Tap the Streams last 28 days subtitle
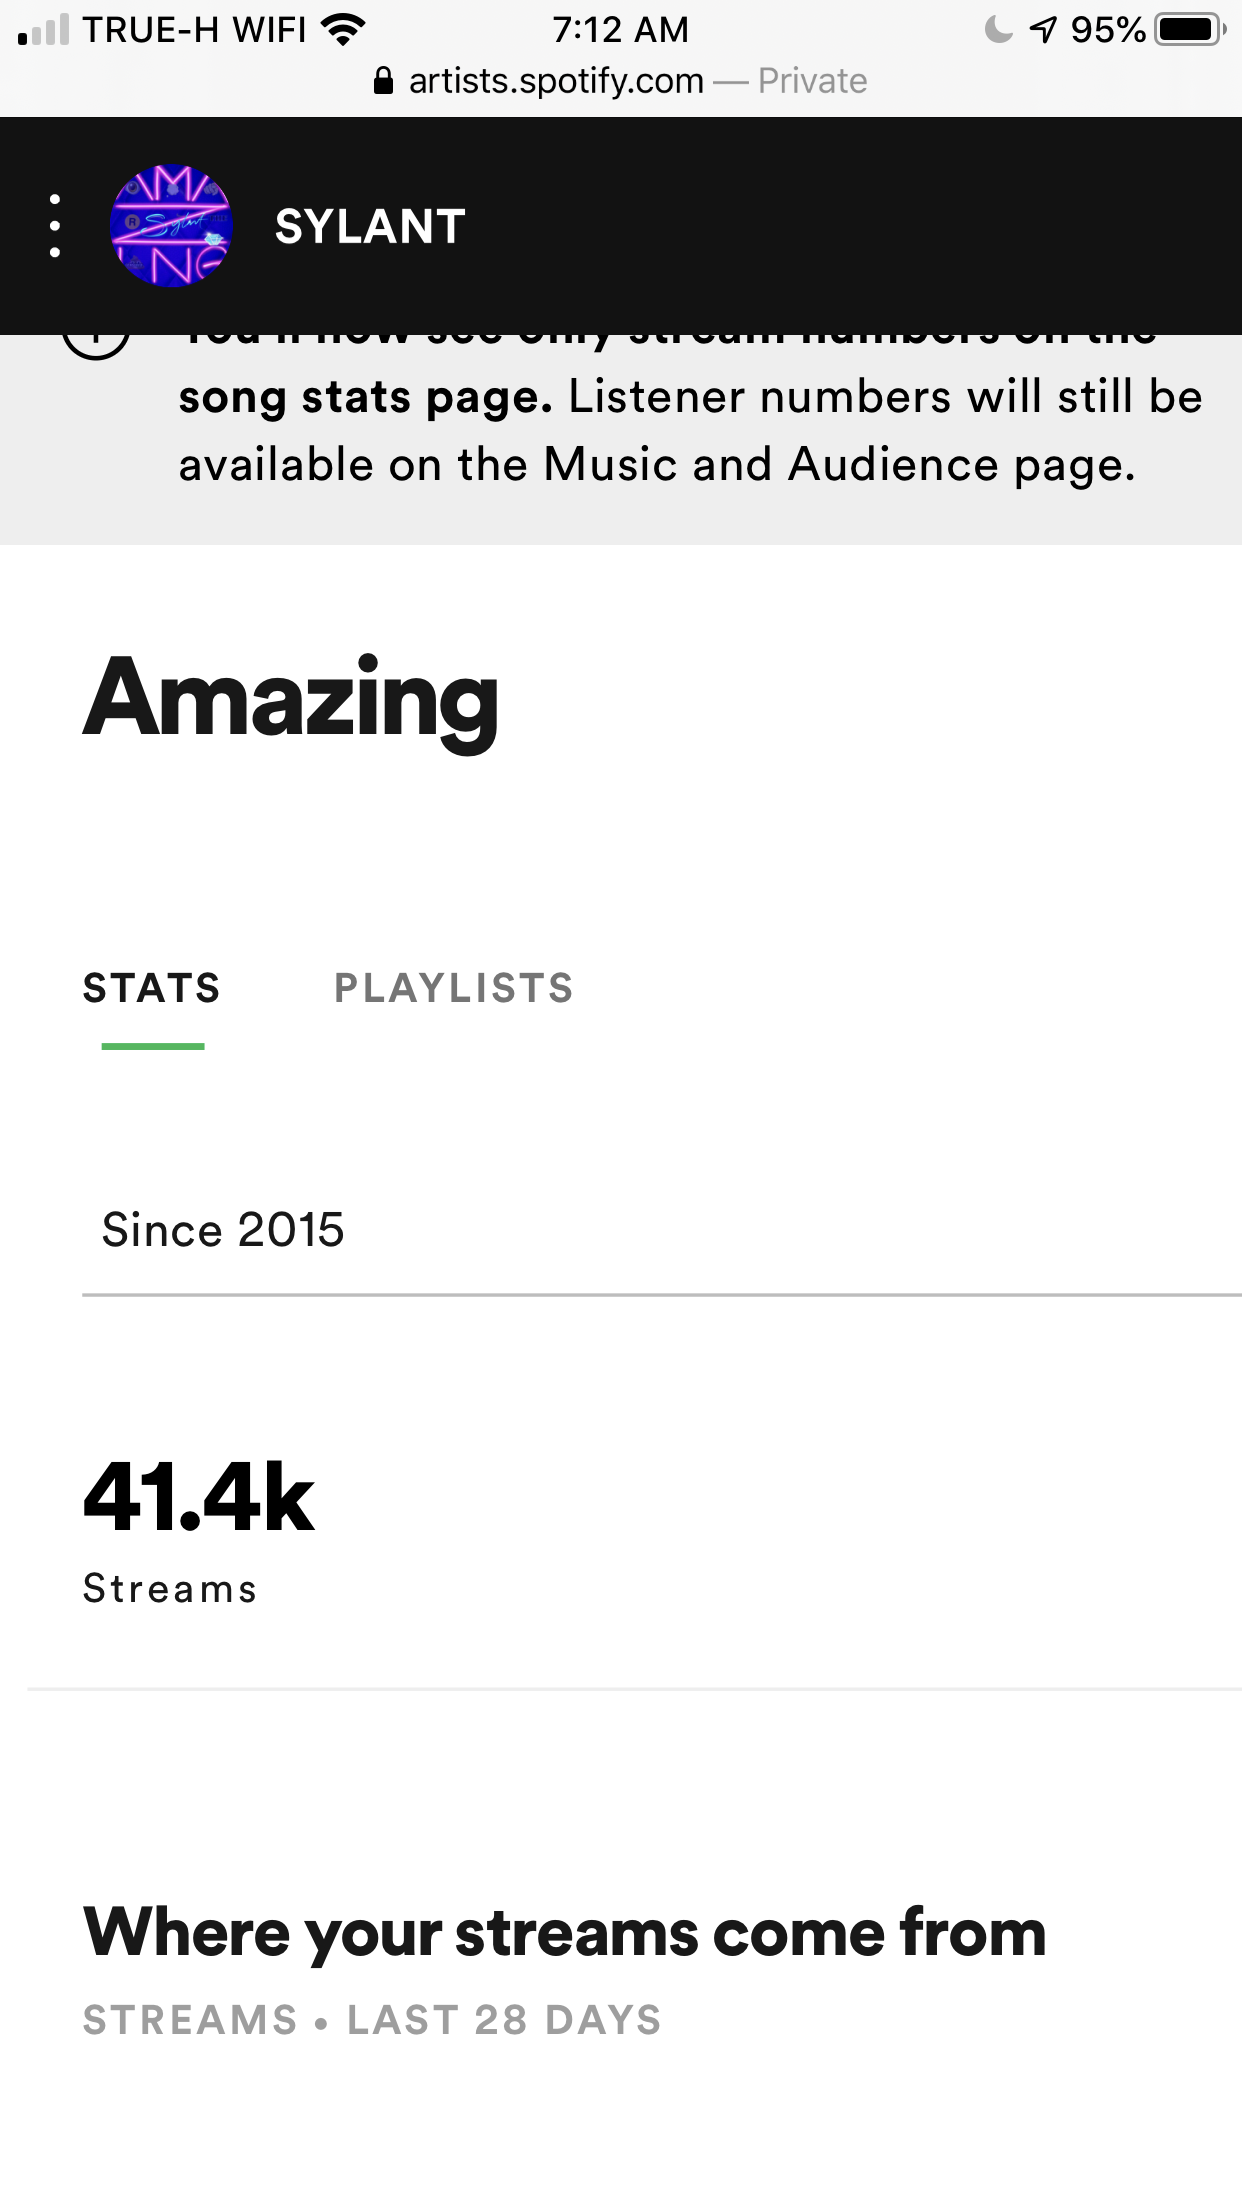This screenshot has height=2208, width=1242. (x=372, y=2020)
